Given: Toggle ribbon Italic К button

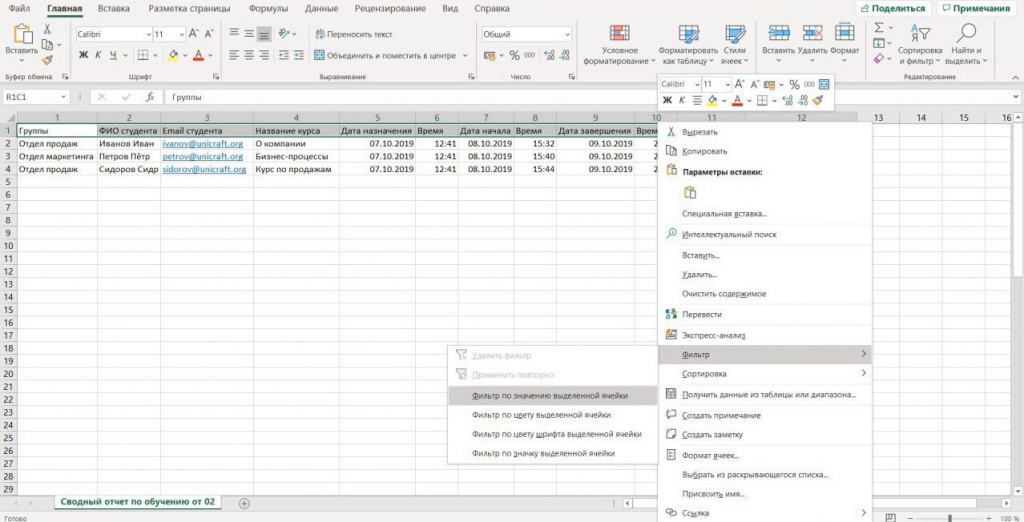Looking at the screenshot, I should coord(98,55).
